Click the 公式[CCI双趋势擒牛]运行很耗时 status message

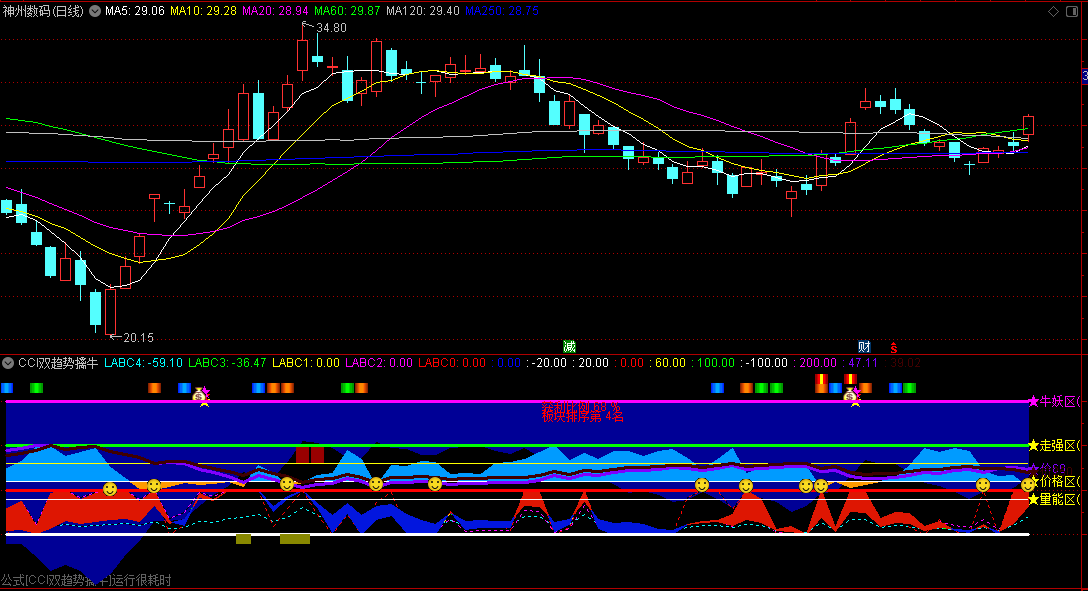[x=86, y=580]
